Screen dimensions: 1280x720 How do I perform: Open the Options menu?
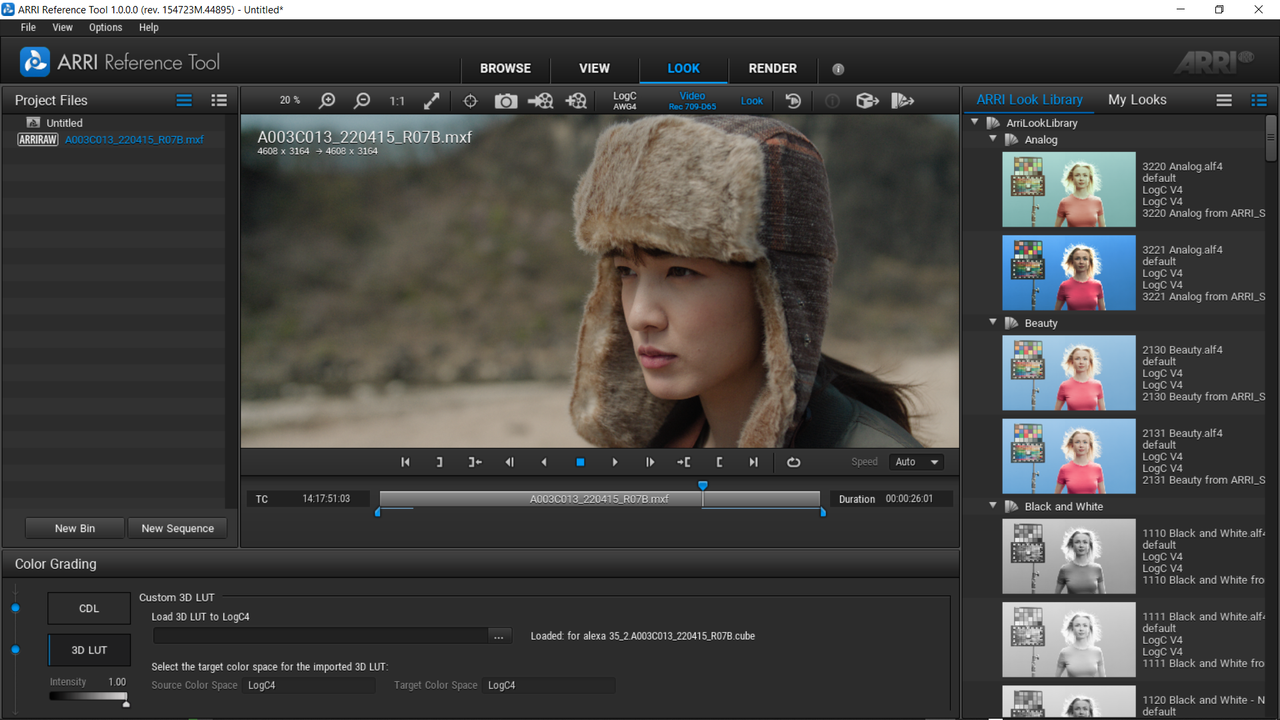(106, 27)
